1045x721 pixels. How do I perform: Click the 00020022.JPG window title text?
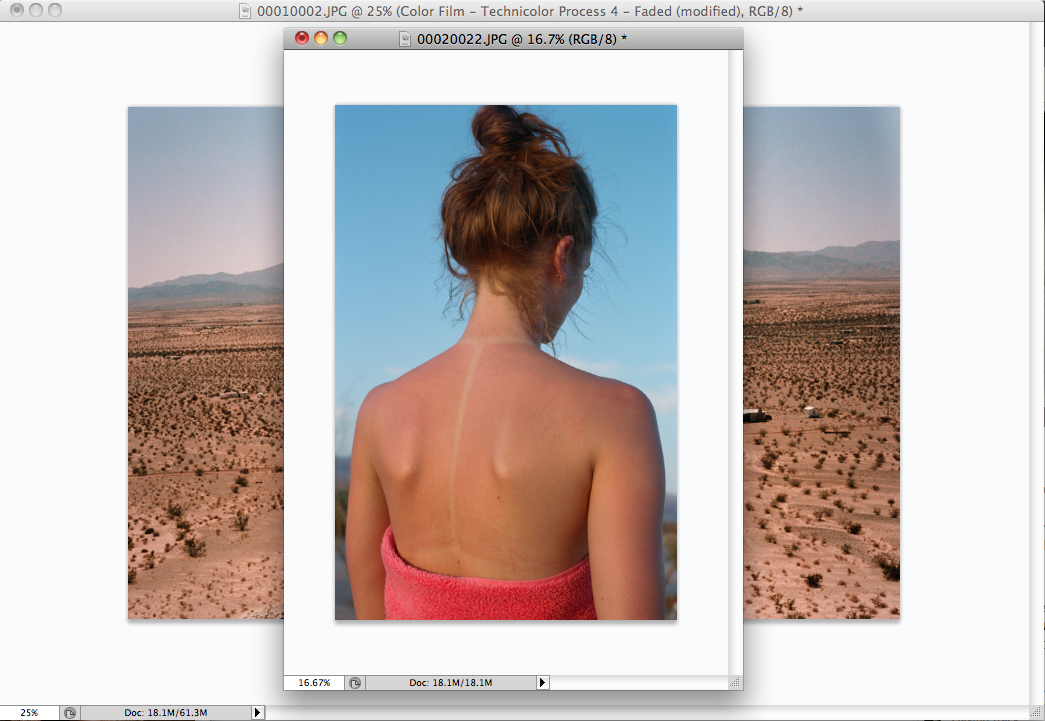click(x=522, y=39)
